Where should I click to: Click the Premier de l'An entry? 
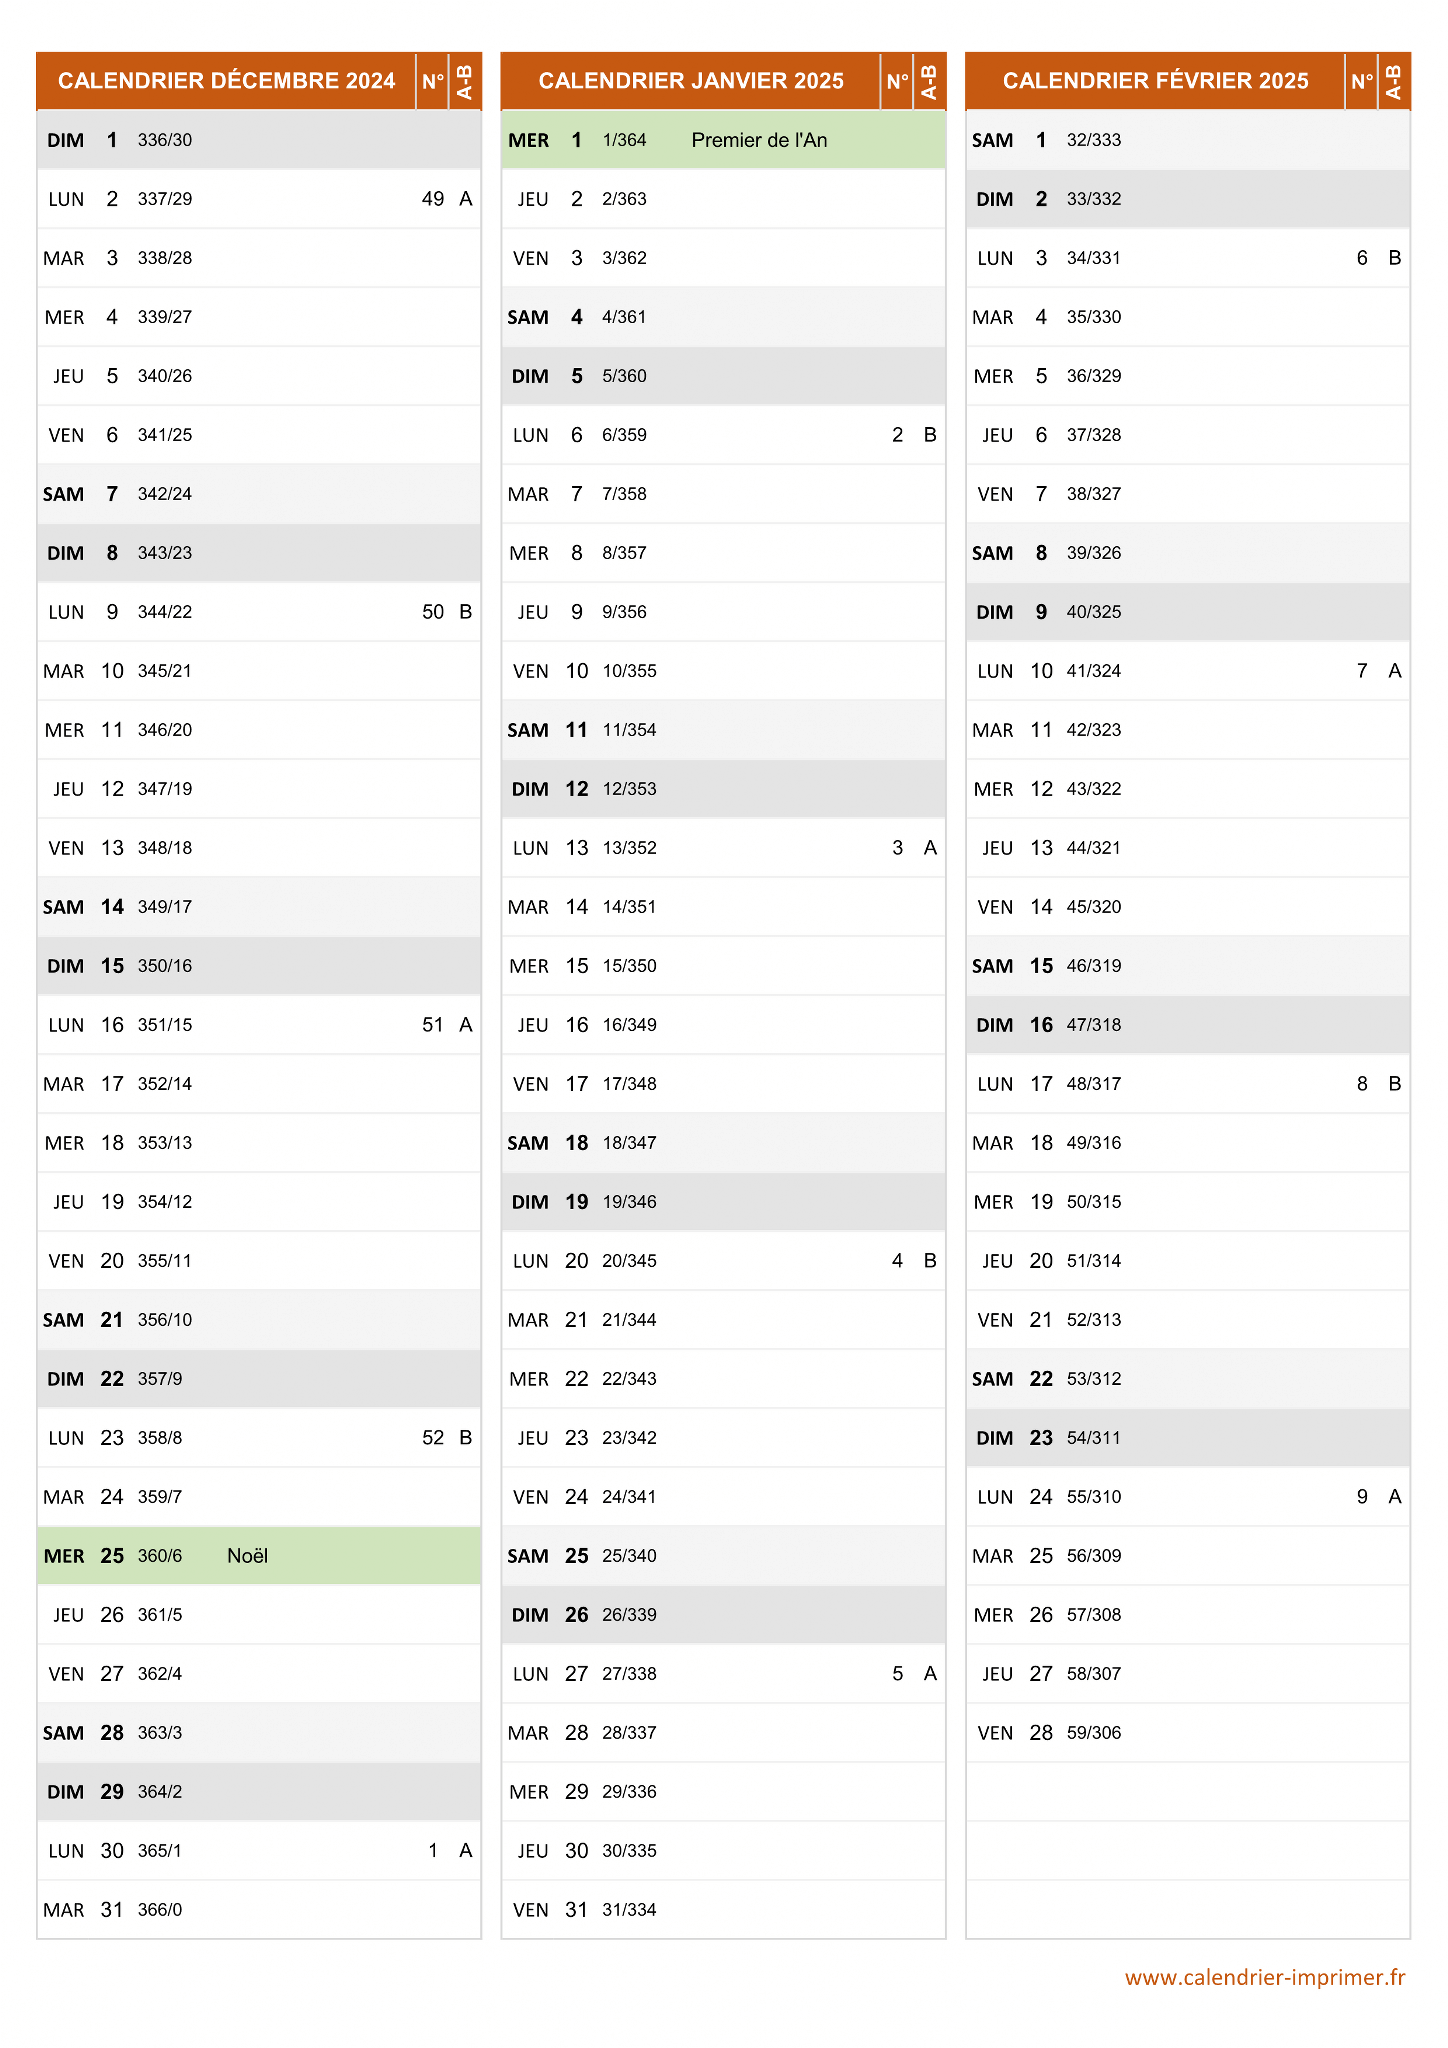pos(759,140)
